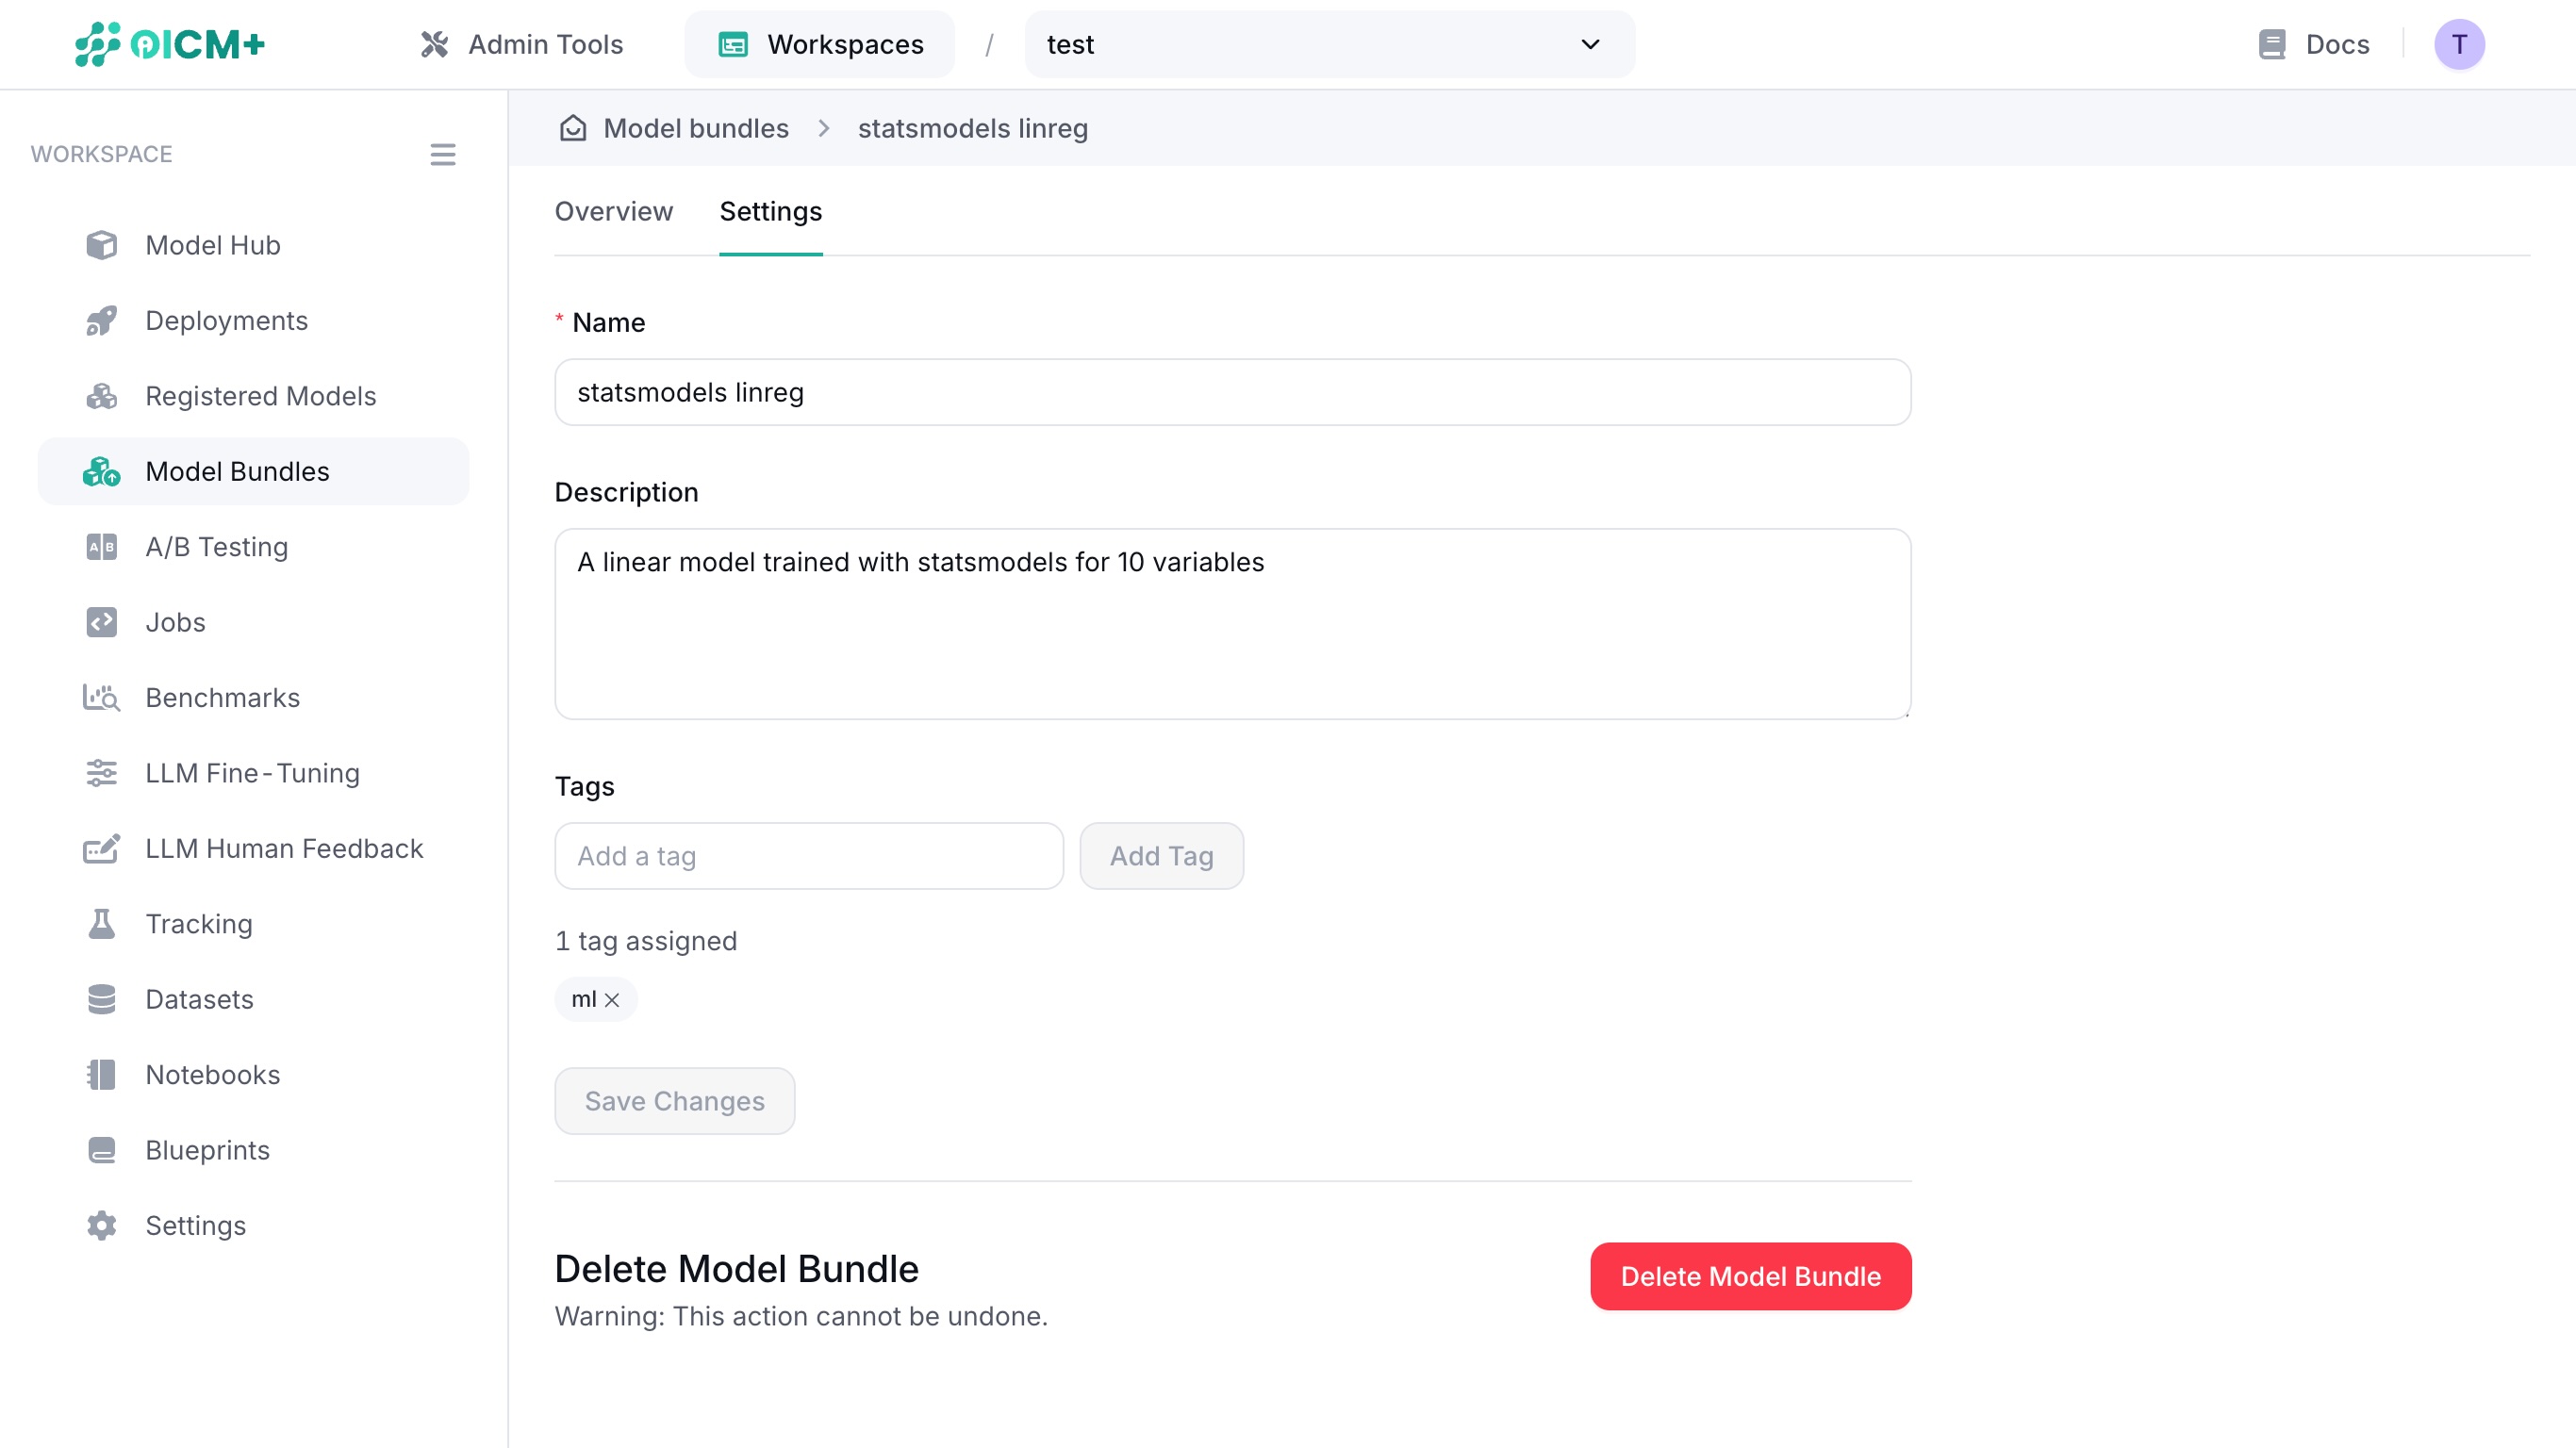Open the A/B Testing section

(x=214, y=547)
